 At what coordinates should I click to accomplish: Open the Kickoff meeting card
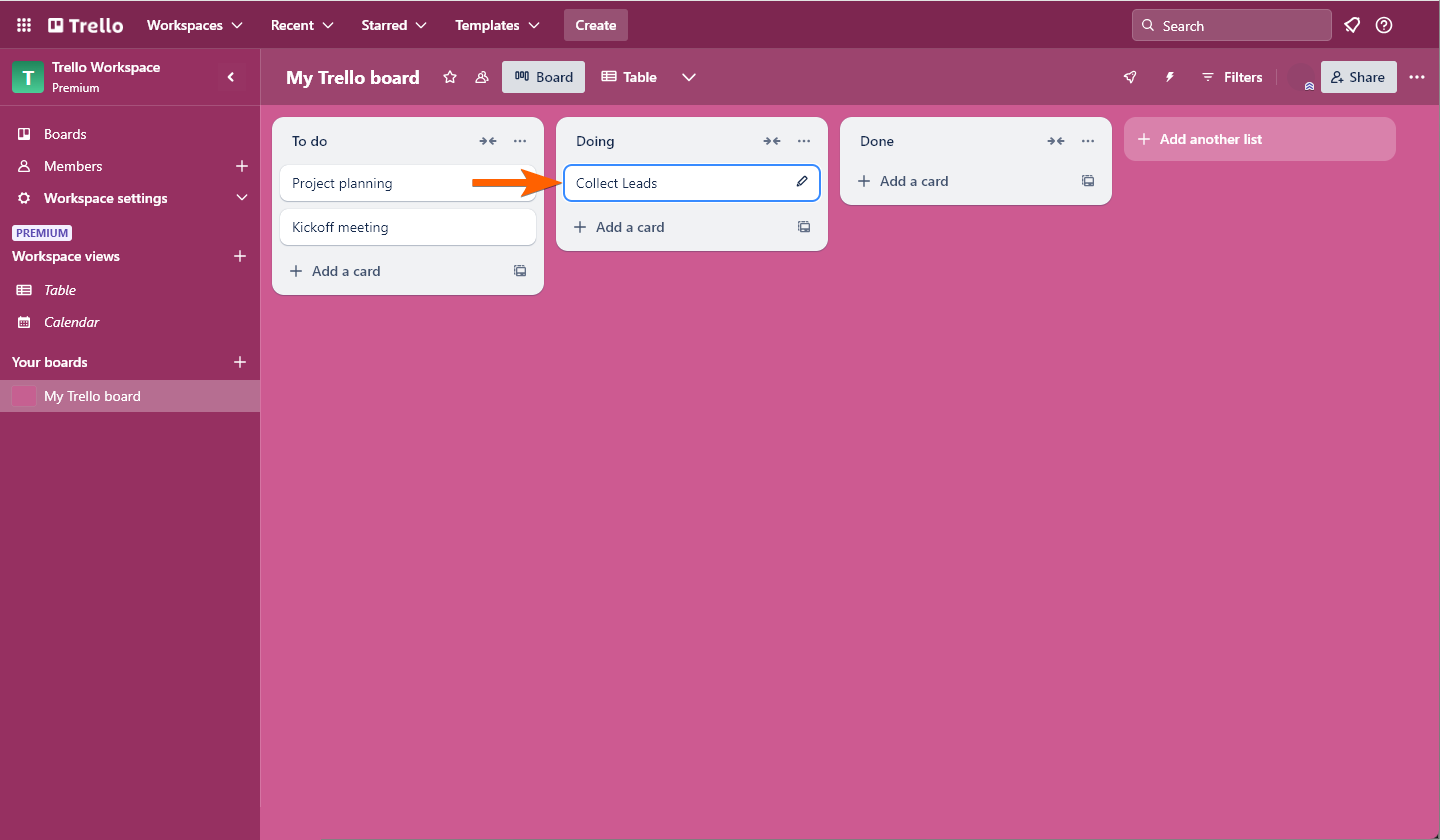coord(408,227)
